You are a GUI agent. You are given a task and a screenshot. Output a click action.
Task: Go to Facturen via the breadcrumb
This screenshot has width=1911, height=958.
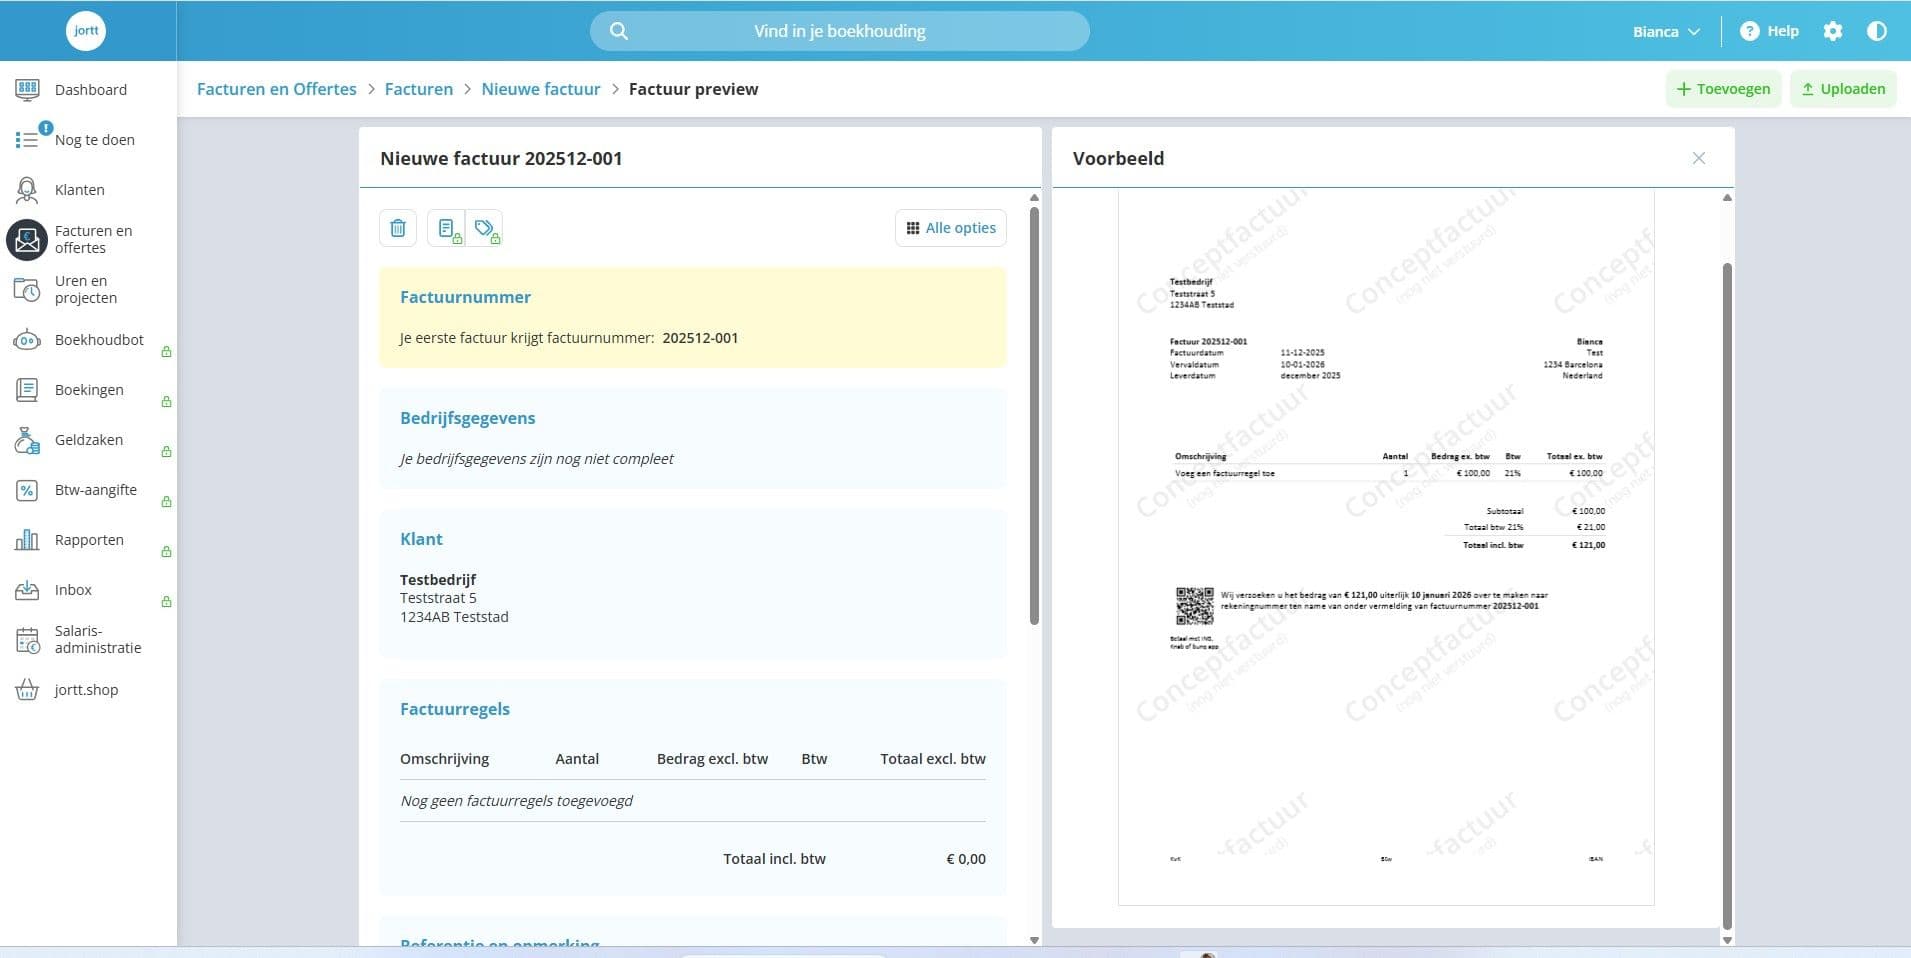click(x=419, y=89)
